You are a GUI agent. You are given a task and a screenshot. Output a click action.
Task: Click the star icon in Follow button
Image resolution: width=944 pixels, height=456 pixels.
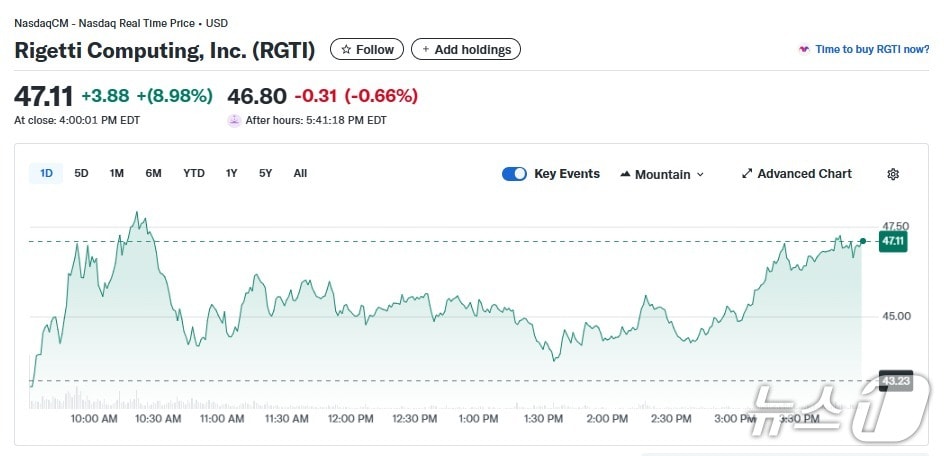click(346, 49)
